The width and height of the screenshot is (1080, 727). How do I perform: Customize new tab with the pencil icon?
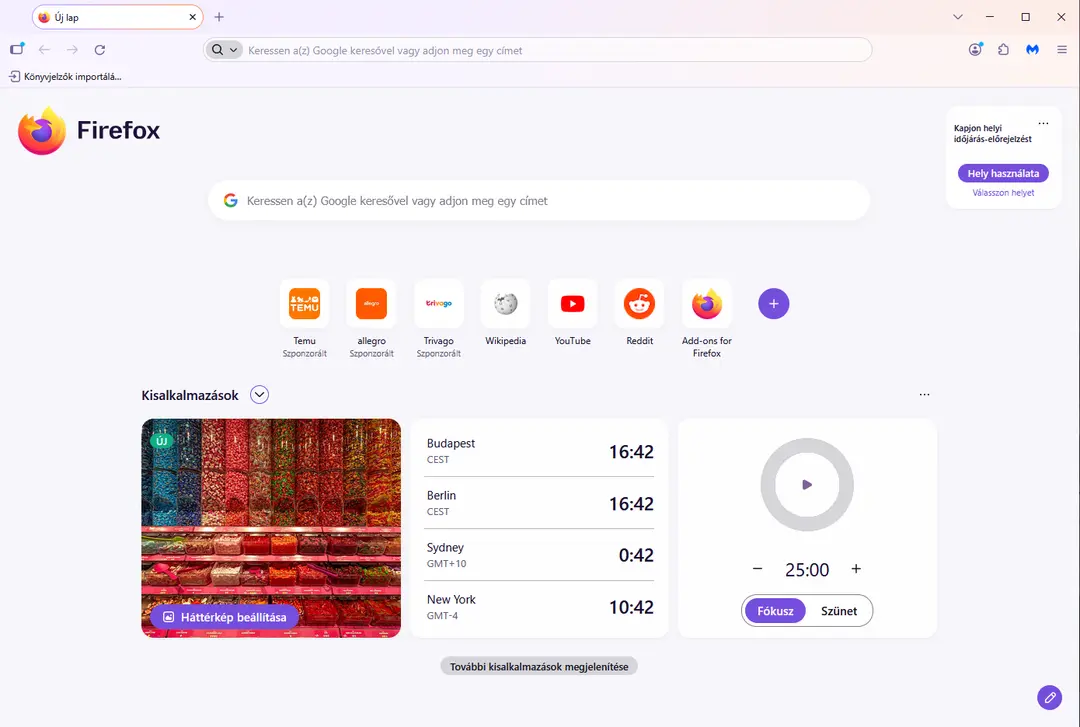1050,697
